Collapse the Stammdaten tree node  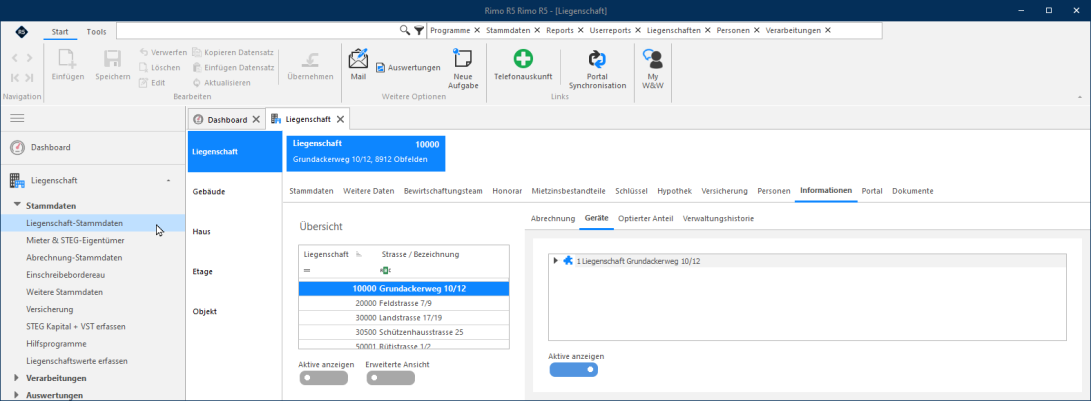(17, 206)
